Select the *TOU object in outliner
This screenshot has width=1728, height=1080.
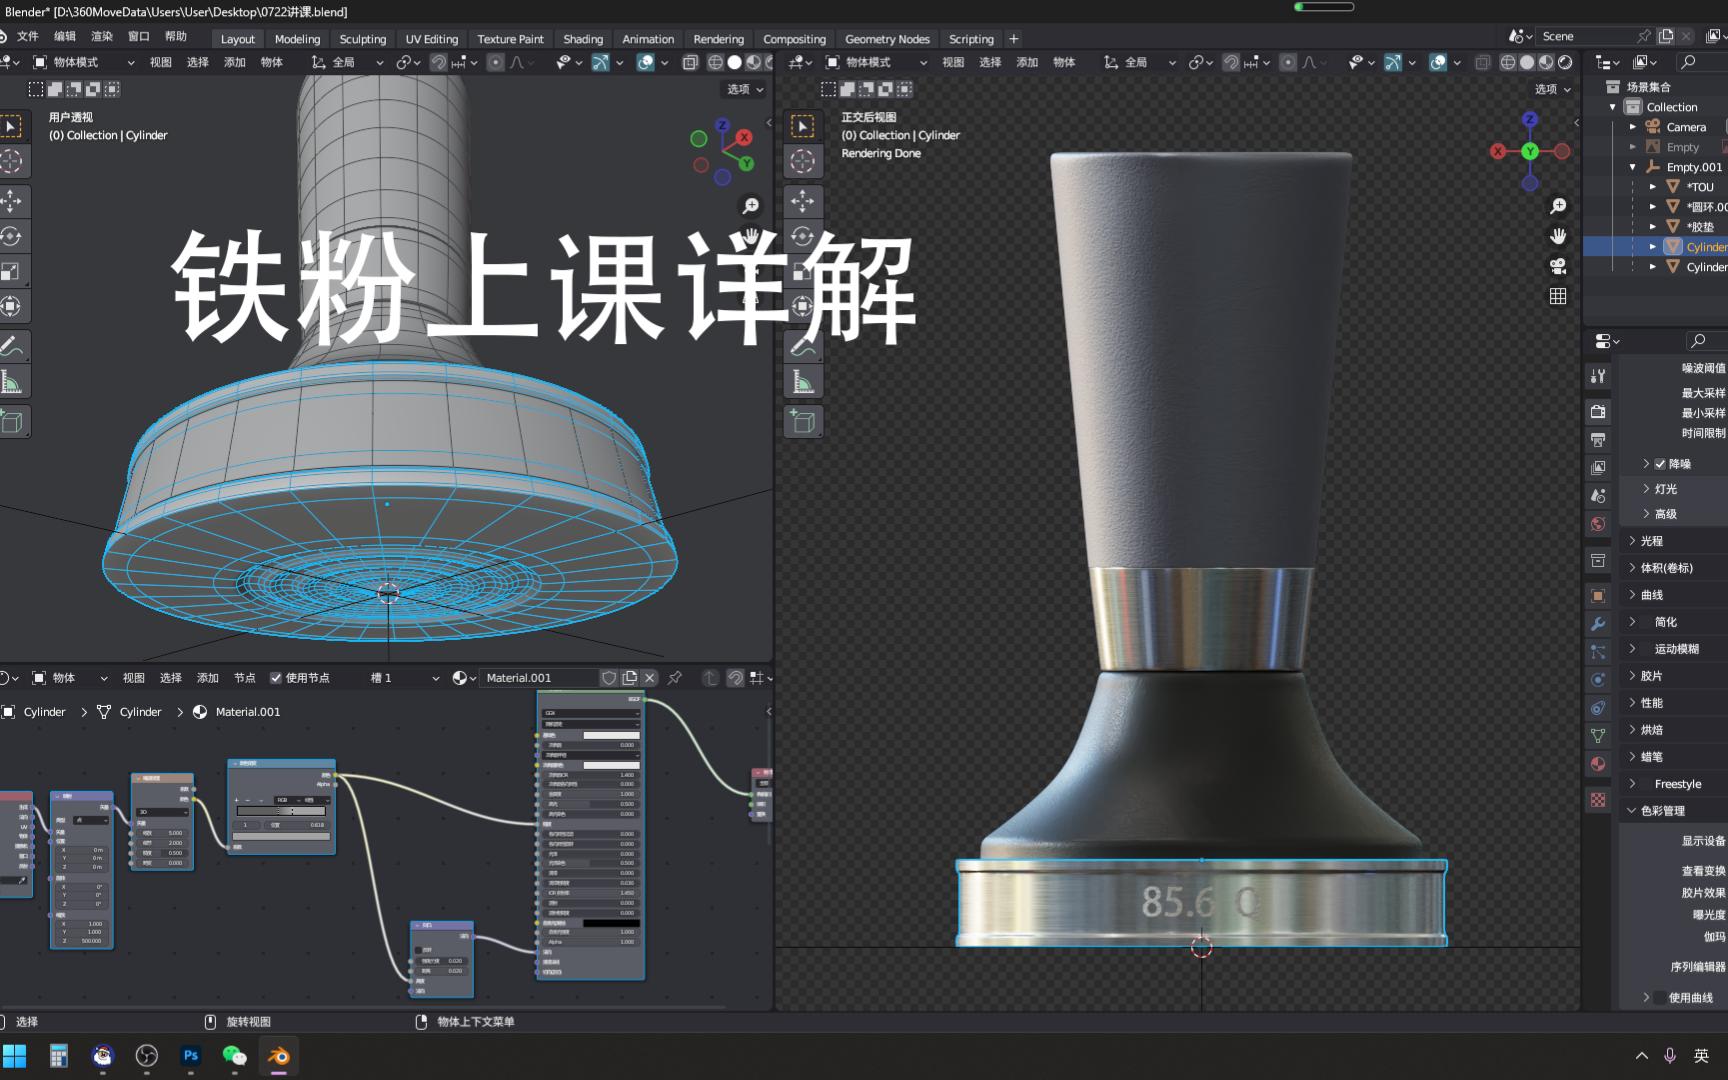click(1700, 187)
